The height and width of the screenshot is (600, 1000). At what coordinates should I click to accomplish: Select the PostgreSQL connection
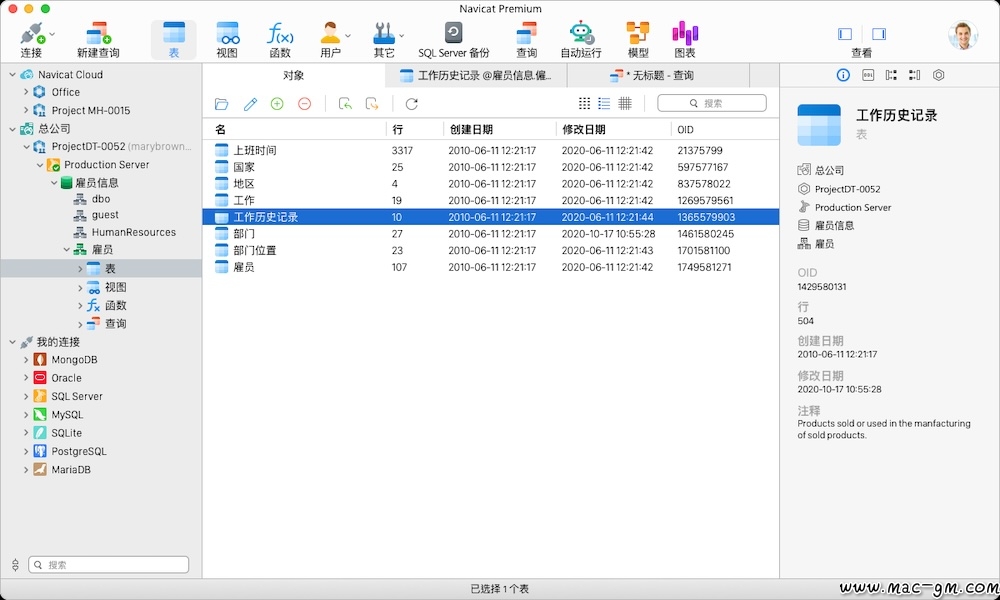78,451
